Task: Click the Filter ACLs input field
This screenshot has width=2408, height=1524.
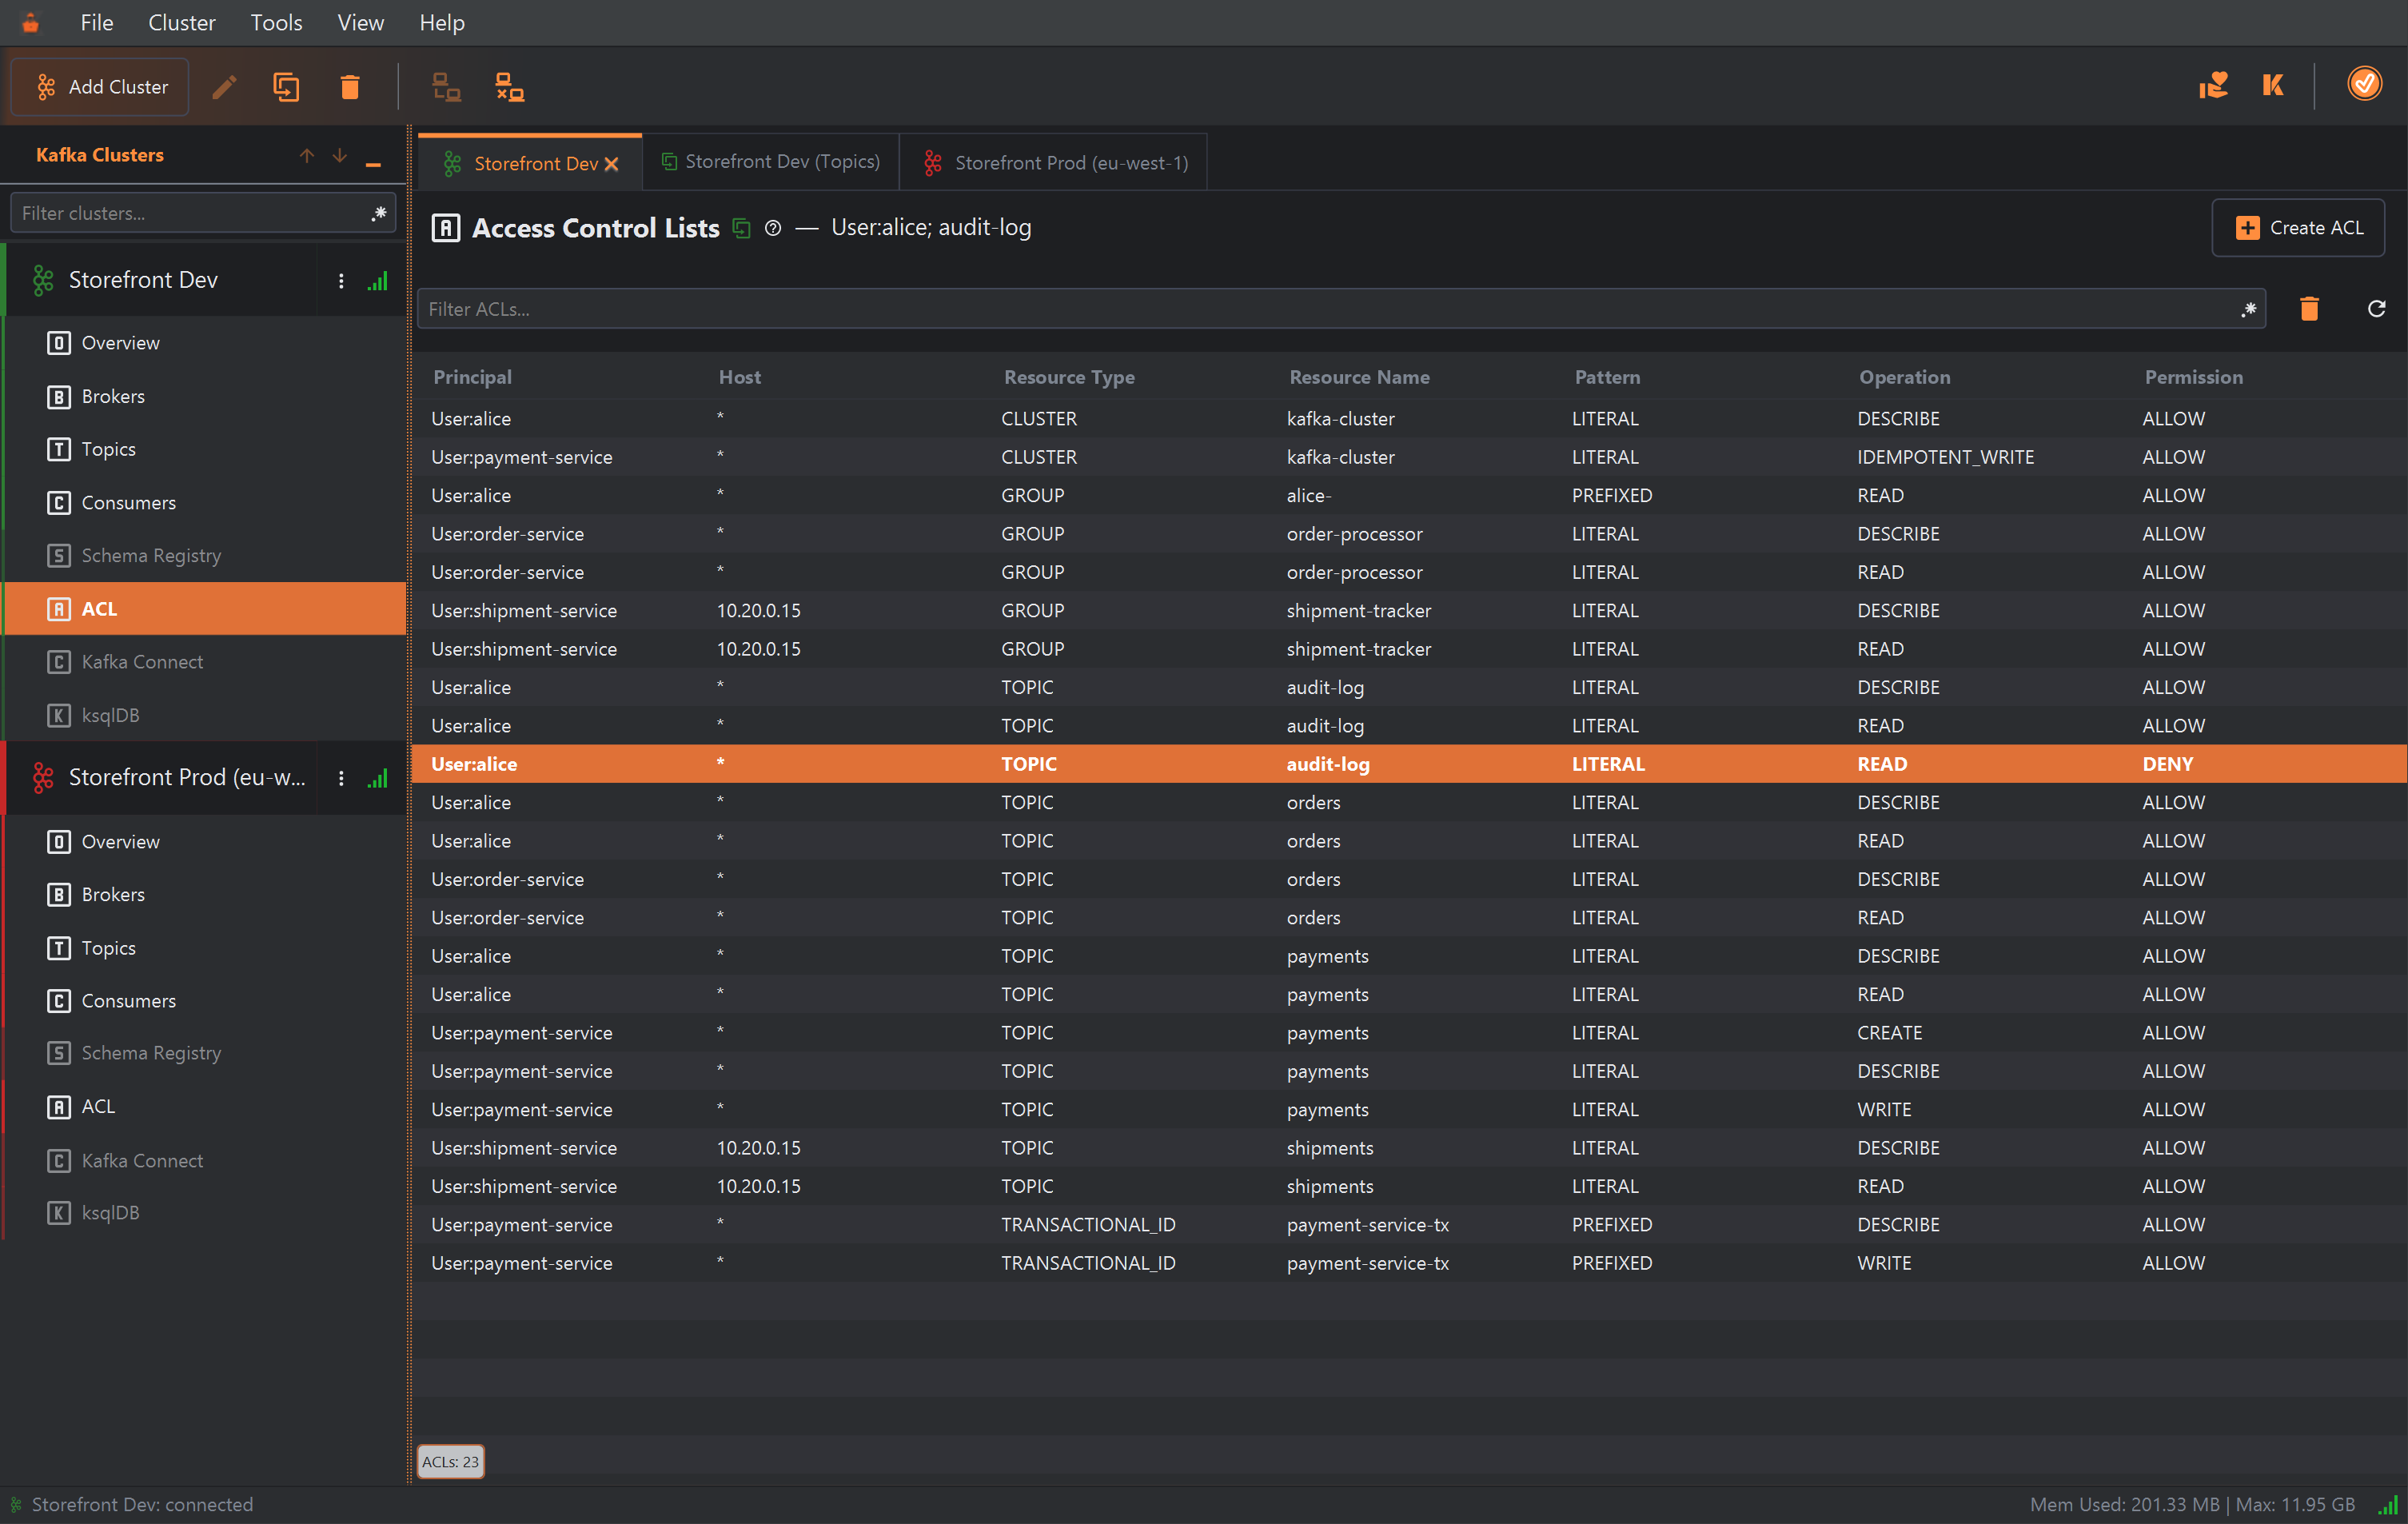Action: [x=1341, y=309]
